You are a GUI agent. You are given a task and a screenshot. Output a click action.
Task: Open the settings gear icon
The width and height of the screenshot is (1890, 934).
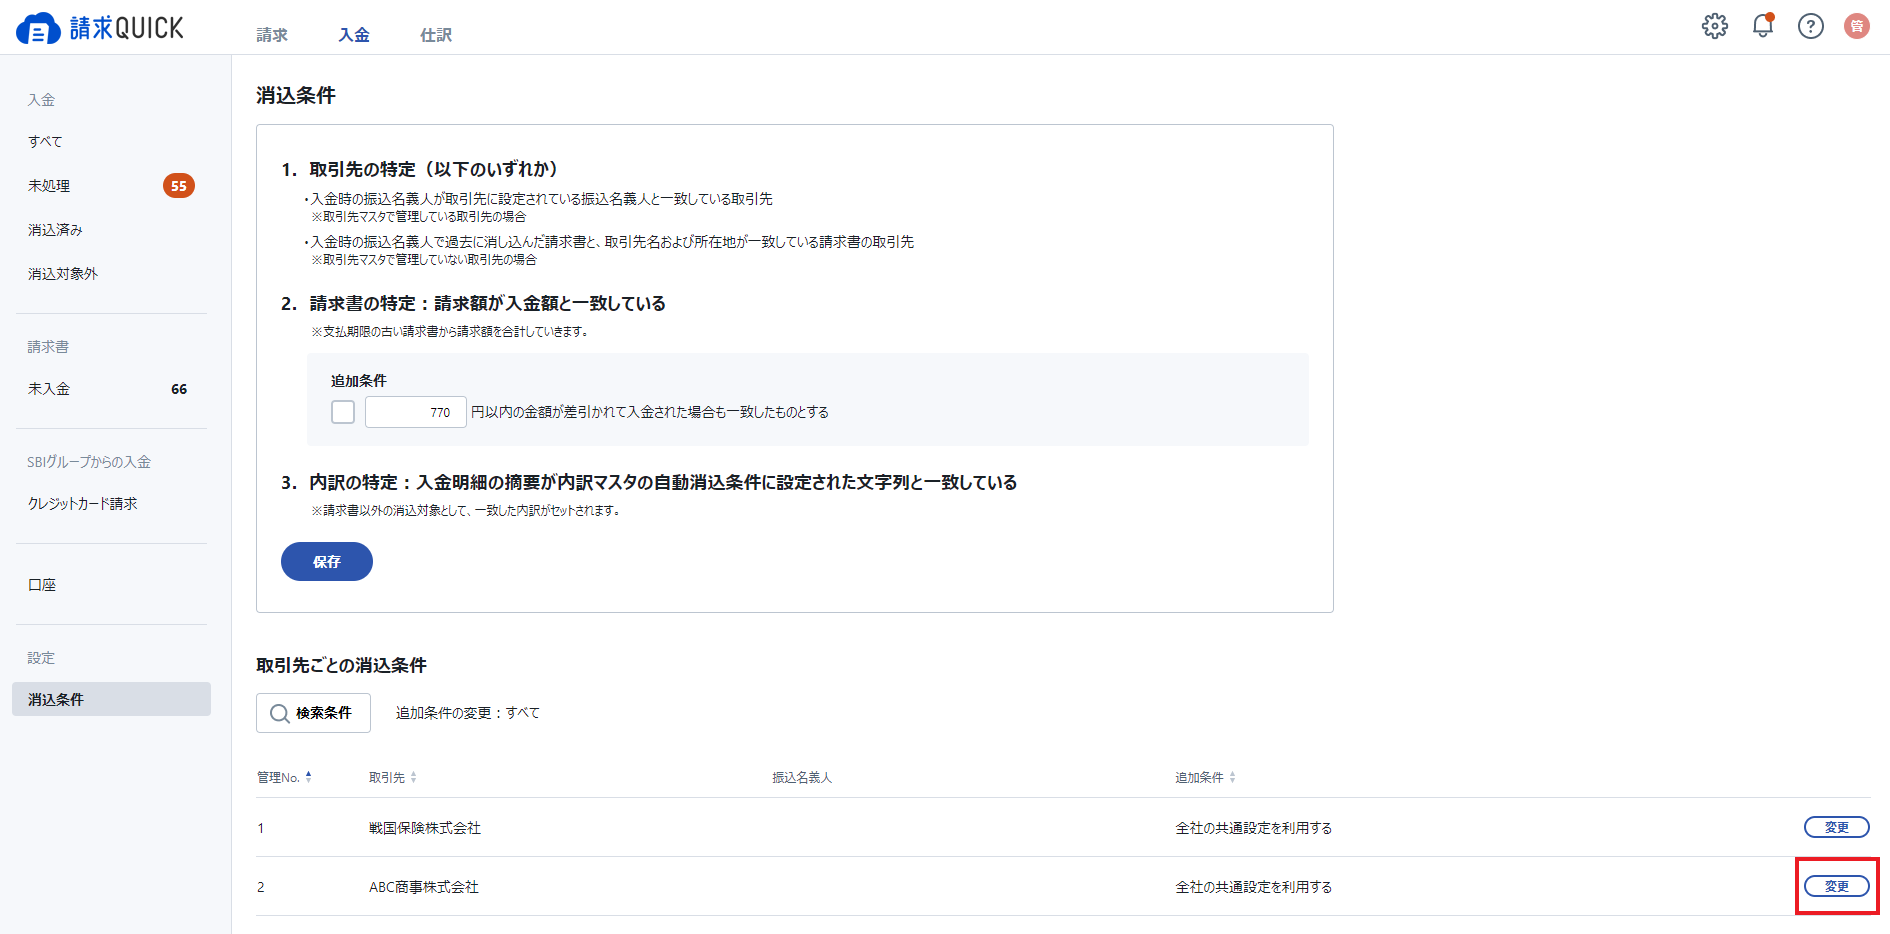pyautogui.click(x=1714, y=26)
